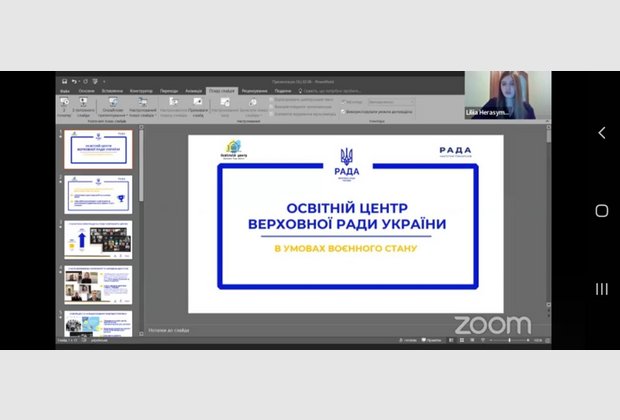Switch to Normal view icon in status bar

point(451,340)
